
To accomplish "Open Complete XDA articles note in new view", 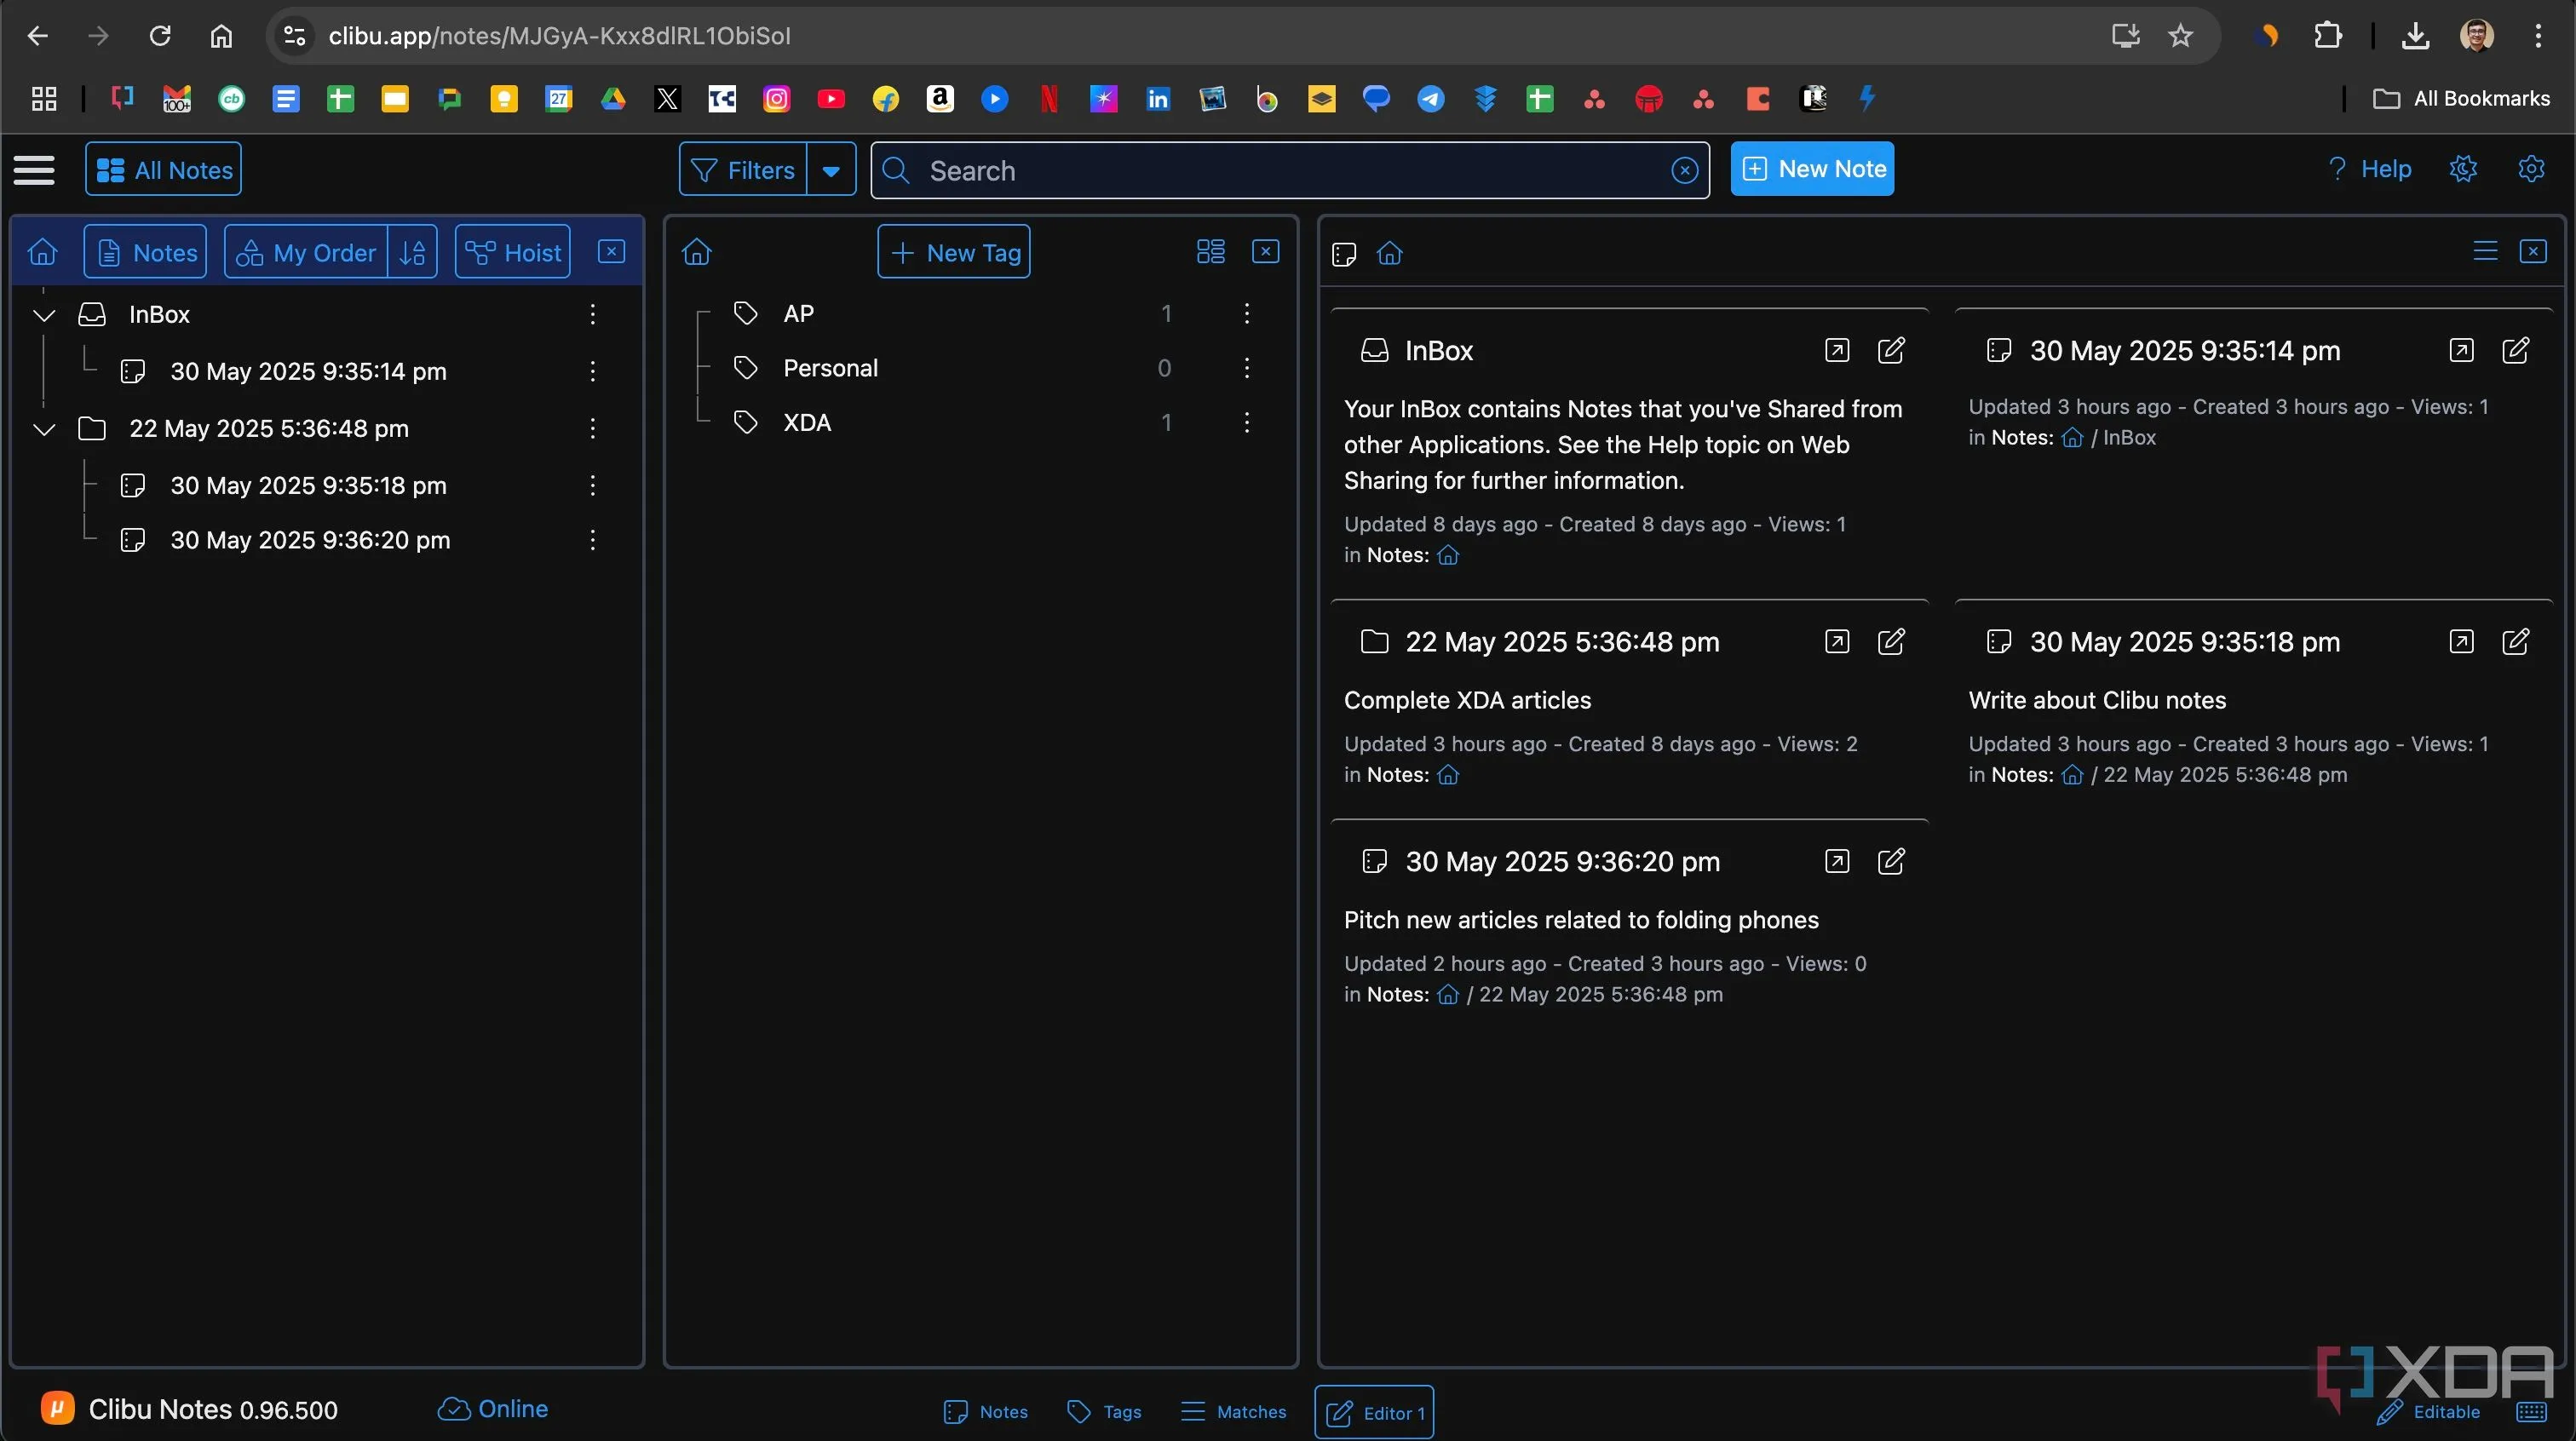I will point(1837,642).
